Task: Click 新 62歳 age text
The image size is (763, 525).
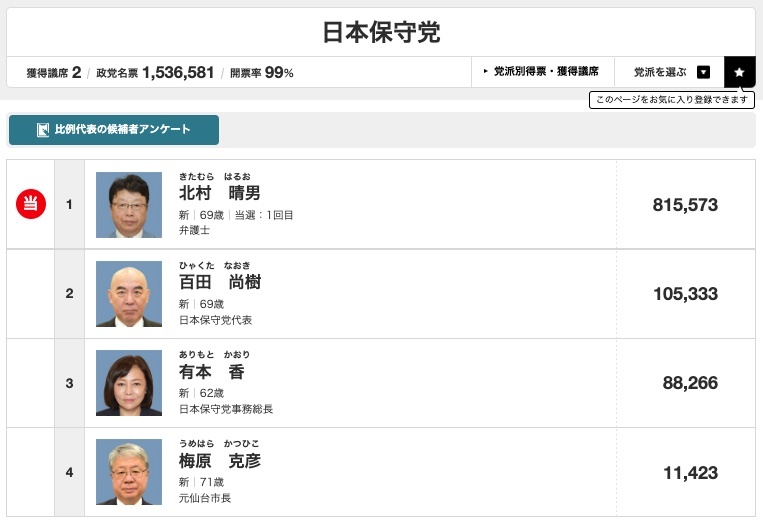Action: pos(201,393)
